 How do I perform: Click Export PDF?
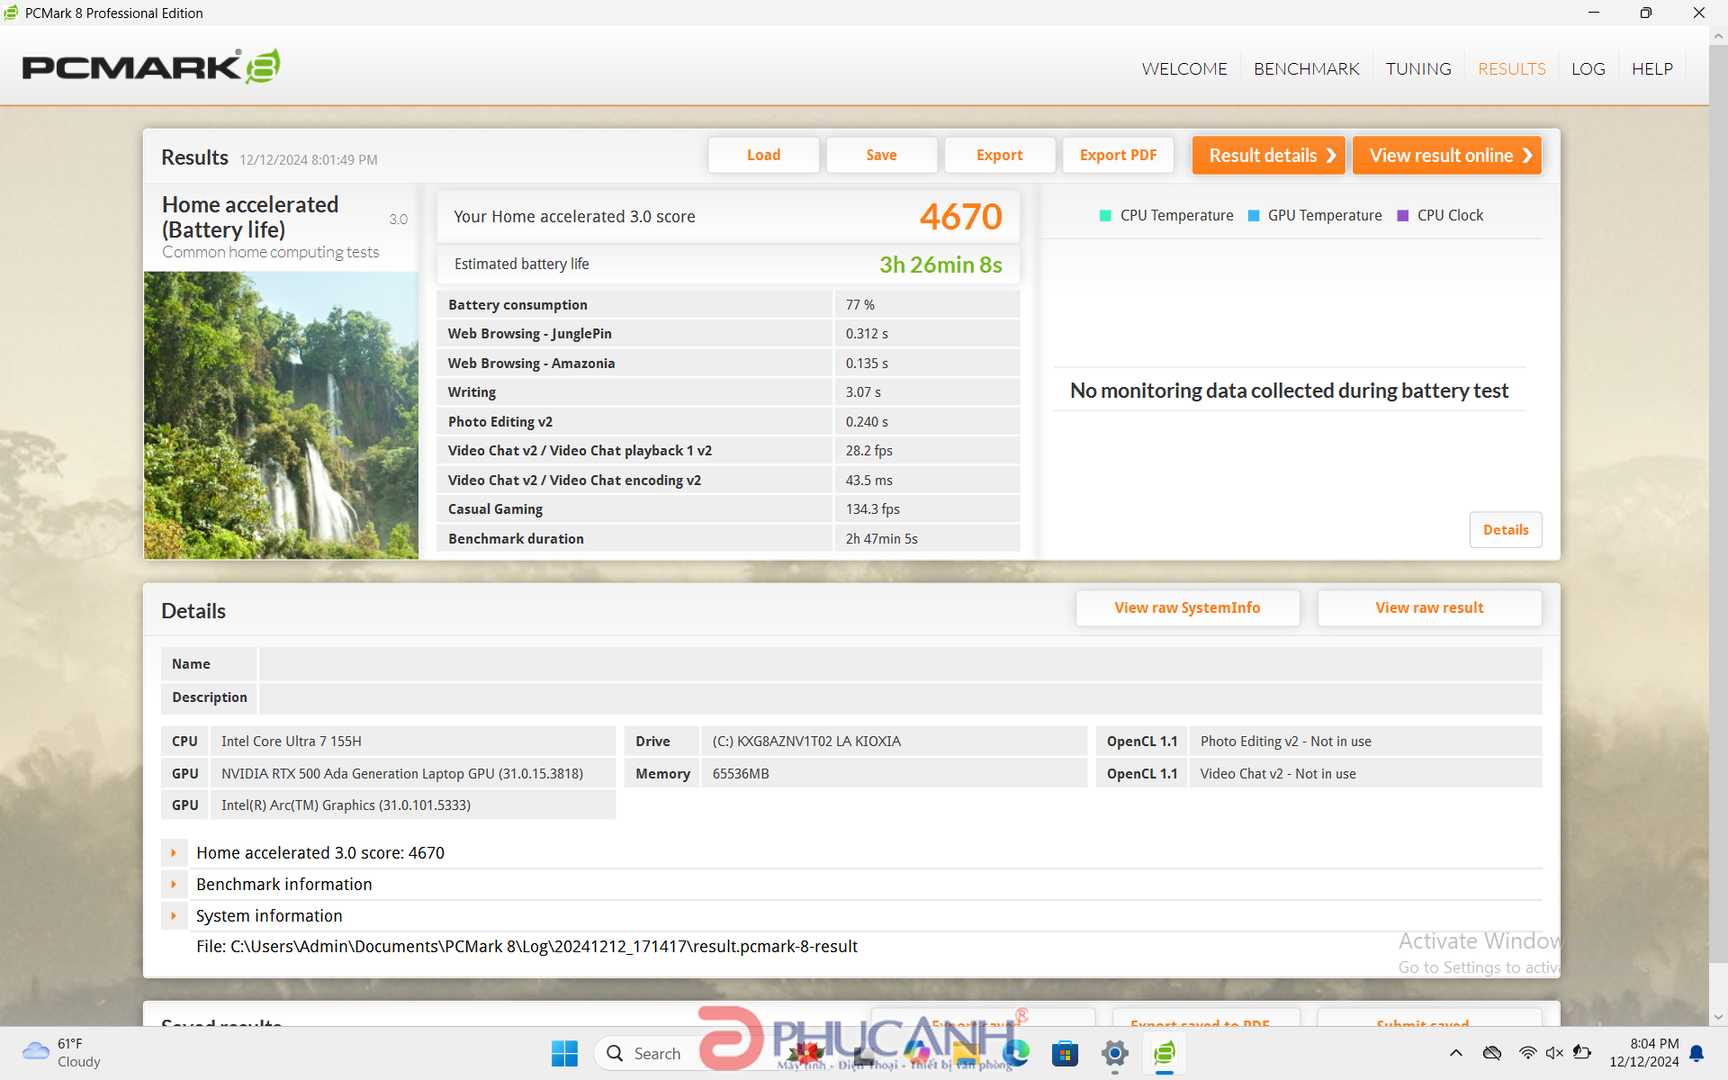click(1118, 155)
